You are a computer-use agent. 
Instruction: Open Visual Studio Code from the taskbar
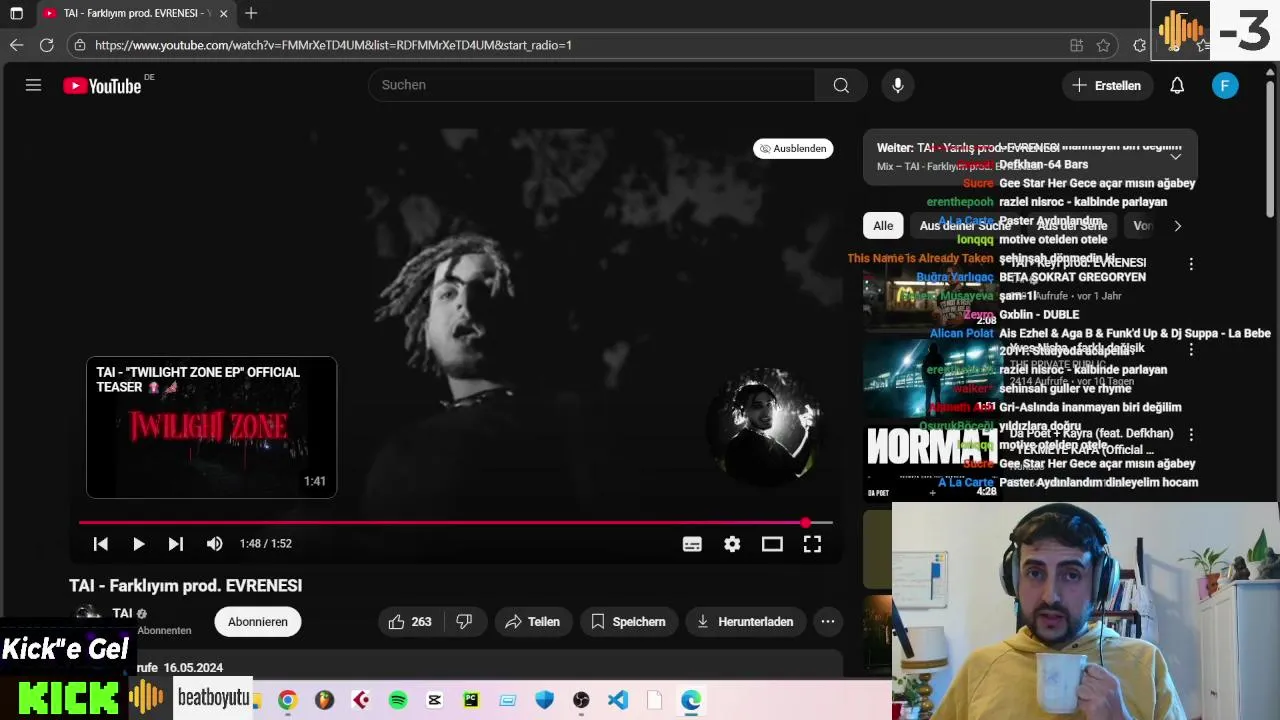click(x=618, y=700)
